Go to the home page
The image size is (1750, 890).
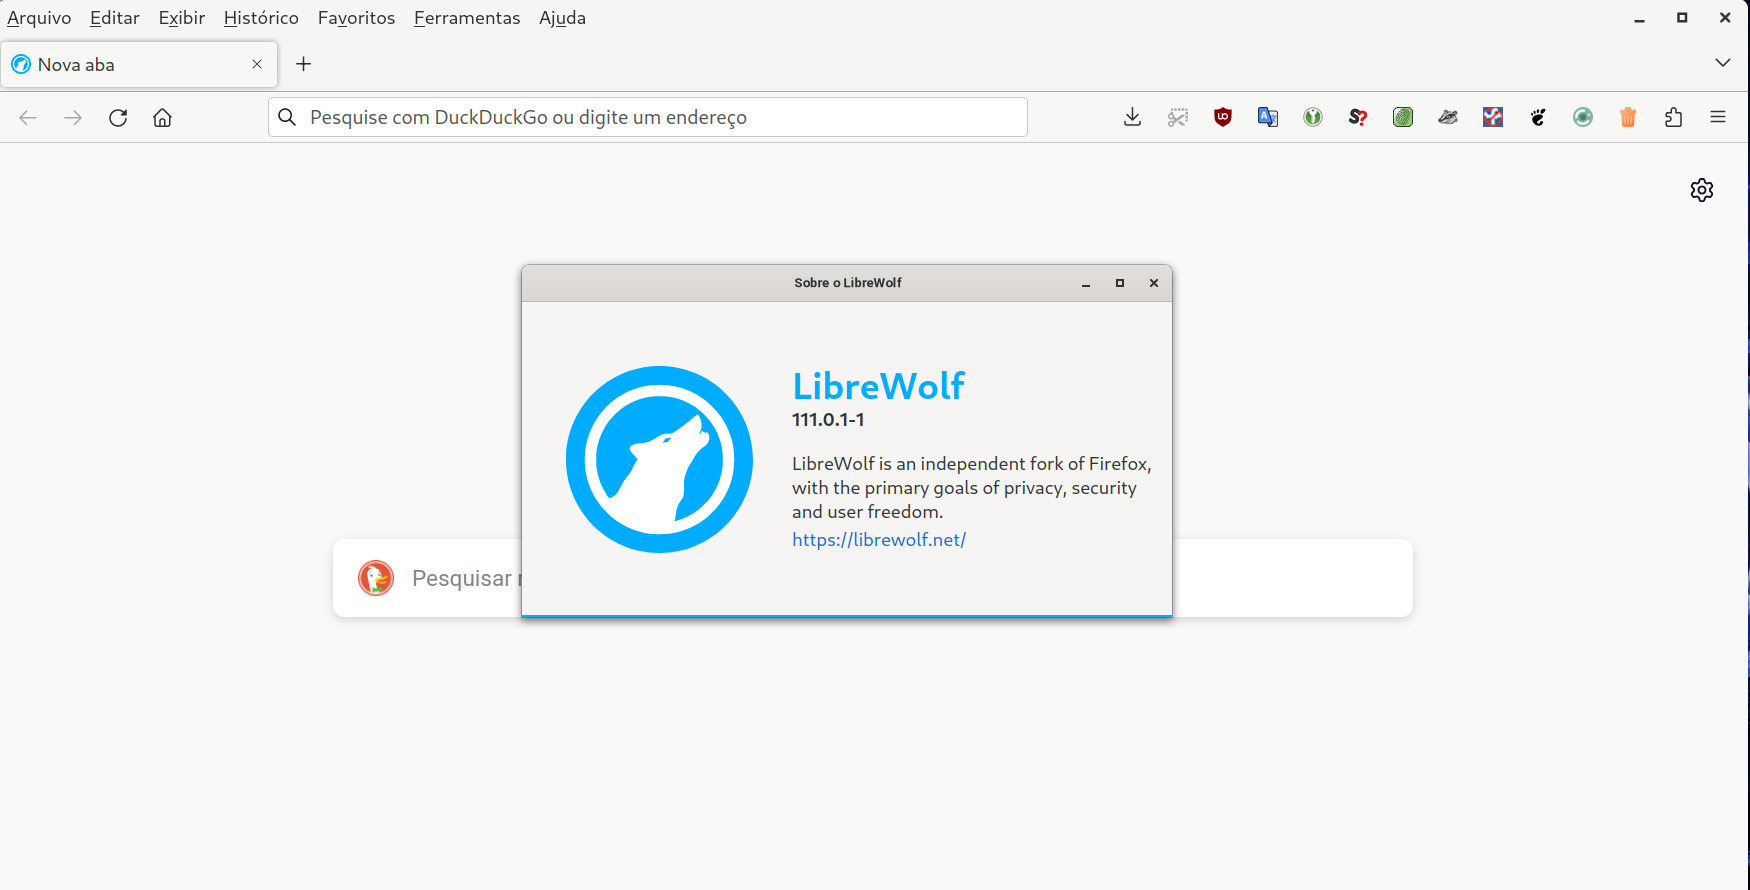162,117
